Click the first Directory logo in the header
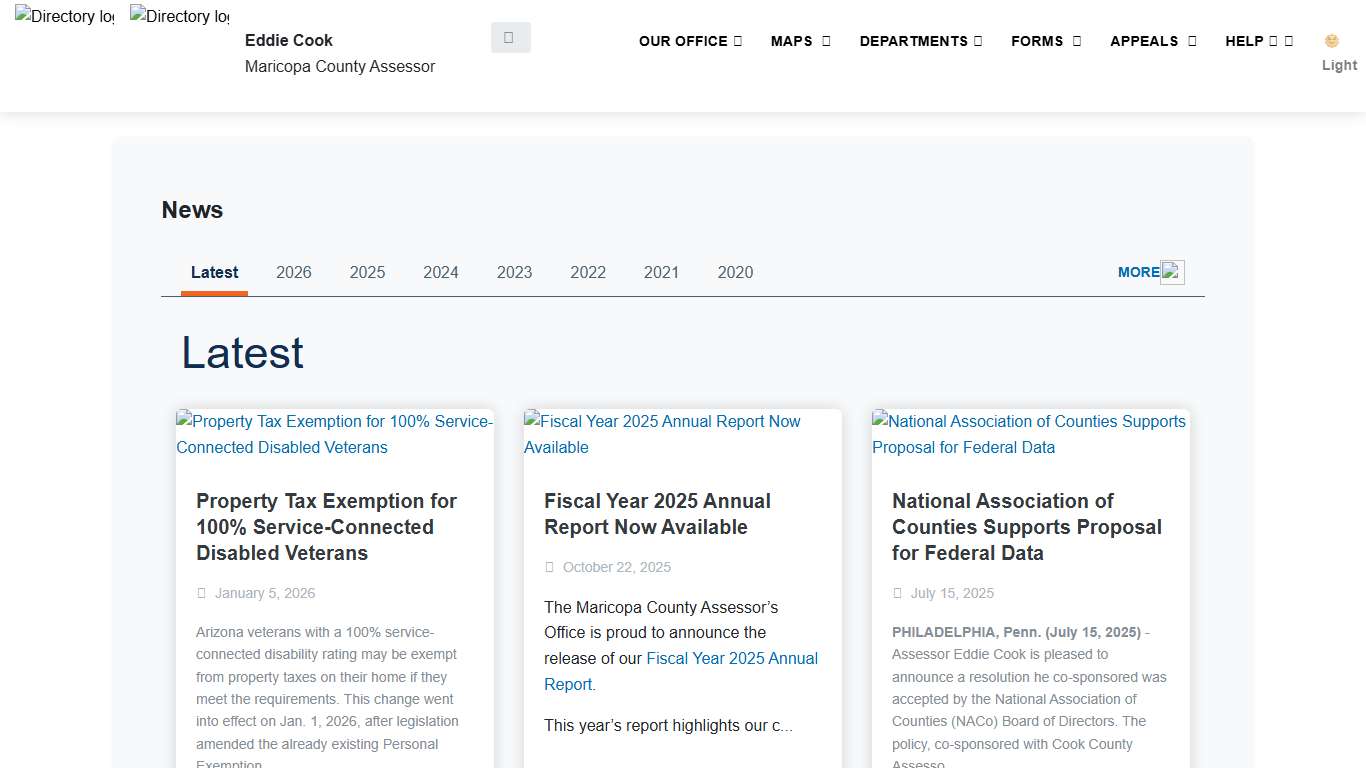The image size is (1366, 768). click(x=63, y=16)
